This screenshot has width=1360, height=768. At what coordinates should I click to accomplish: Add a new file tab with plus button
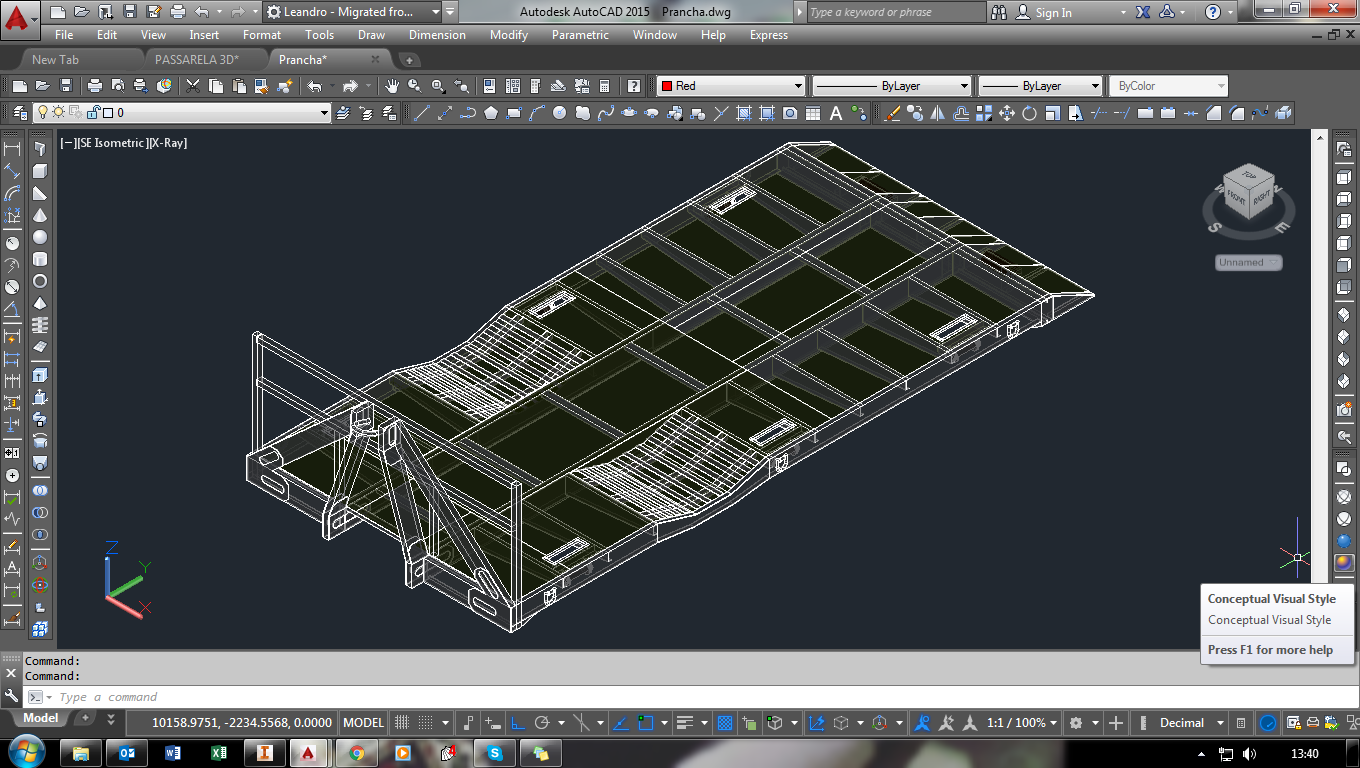point(409,60)
